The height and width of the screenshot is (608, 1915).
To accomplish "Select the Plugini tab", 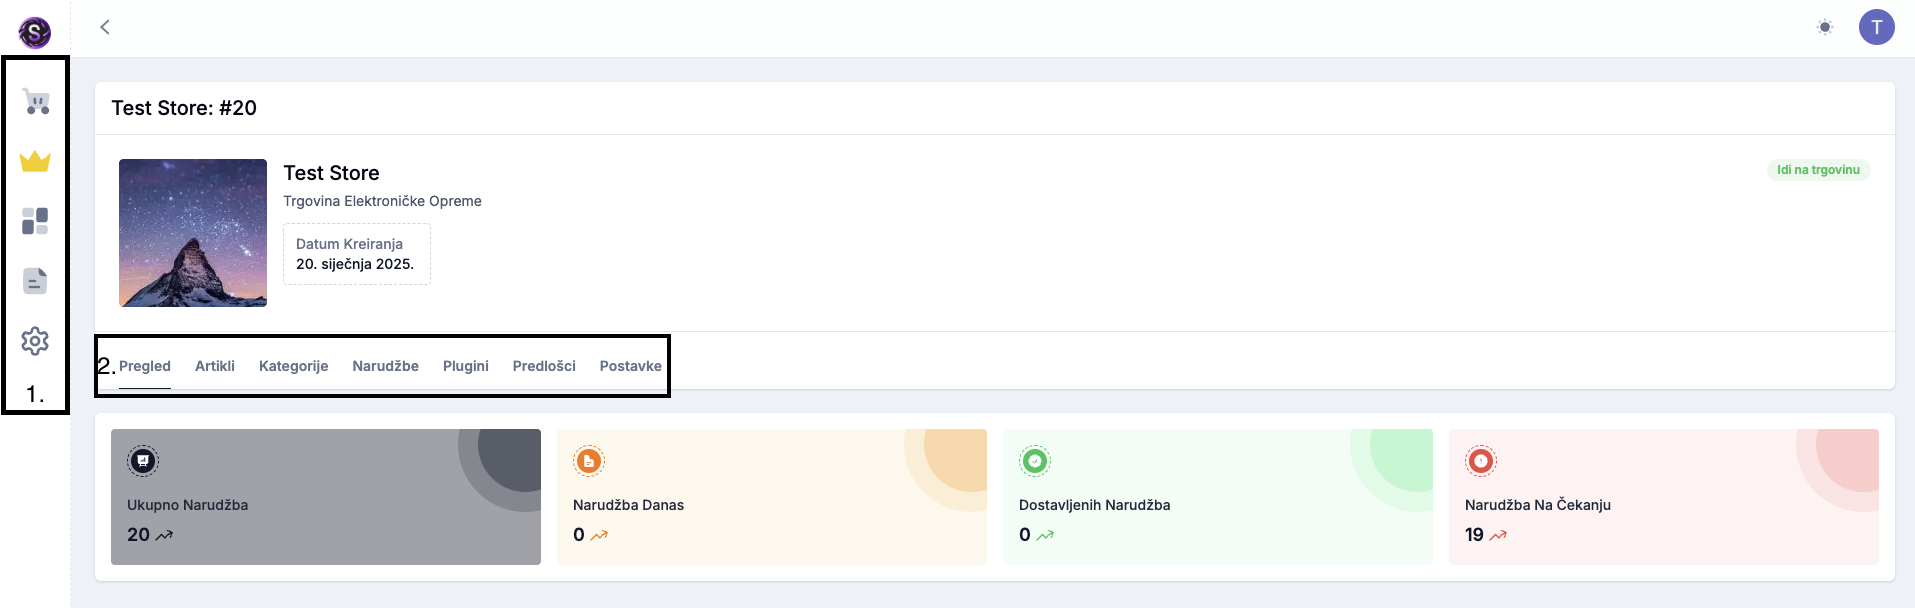I will (465, 366).
